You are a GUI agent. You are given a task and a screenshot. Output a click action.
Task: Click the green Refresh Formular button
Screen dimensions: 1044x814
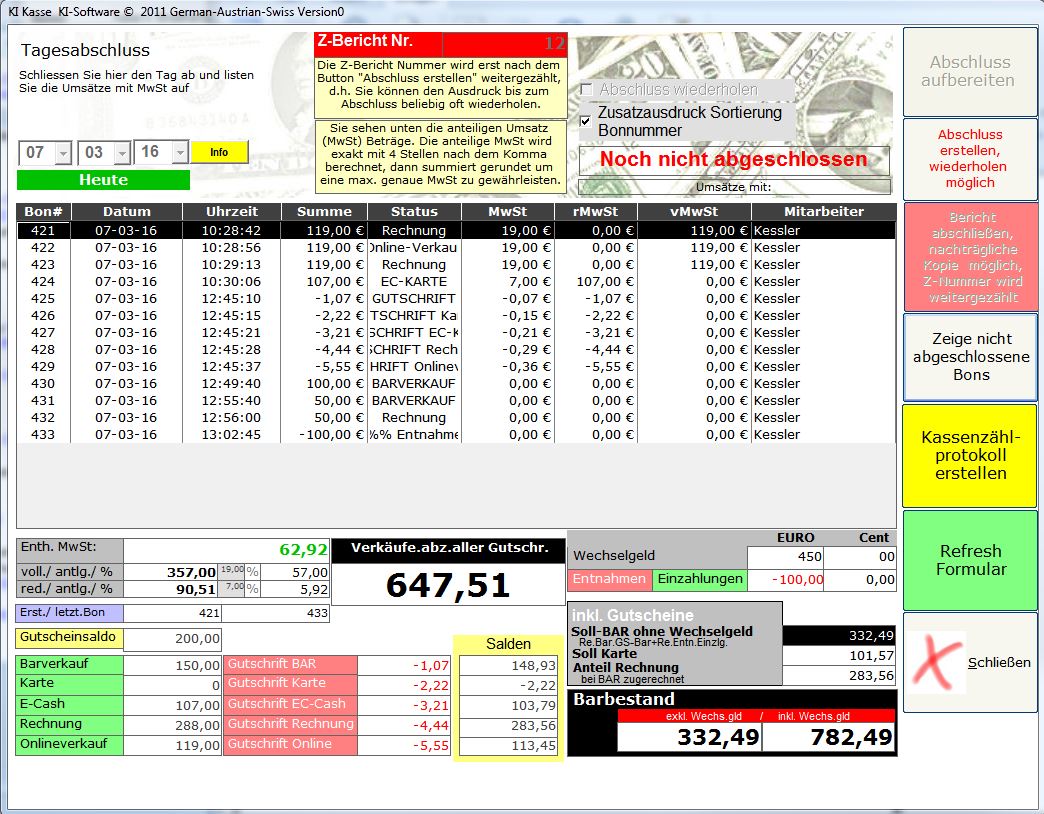point(968,560)
